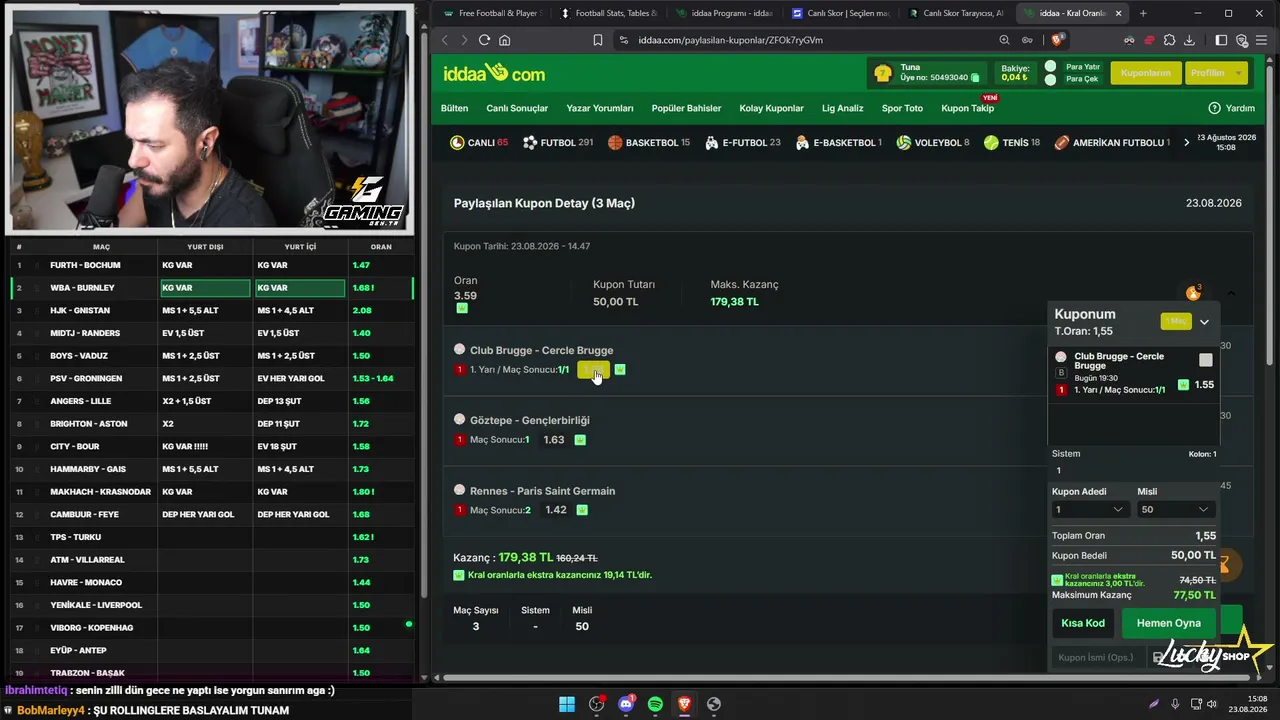1280x720 pixels.
Task: Copy the member number 50493040
Action: 975,78
